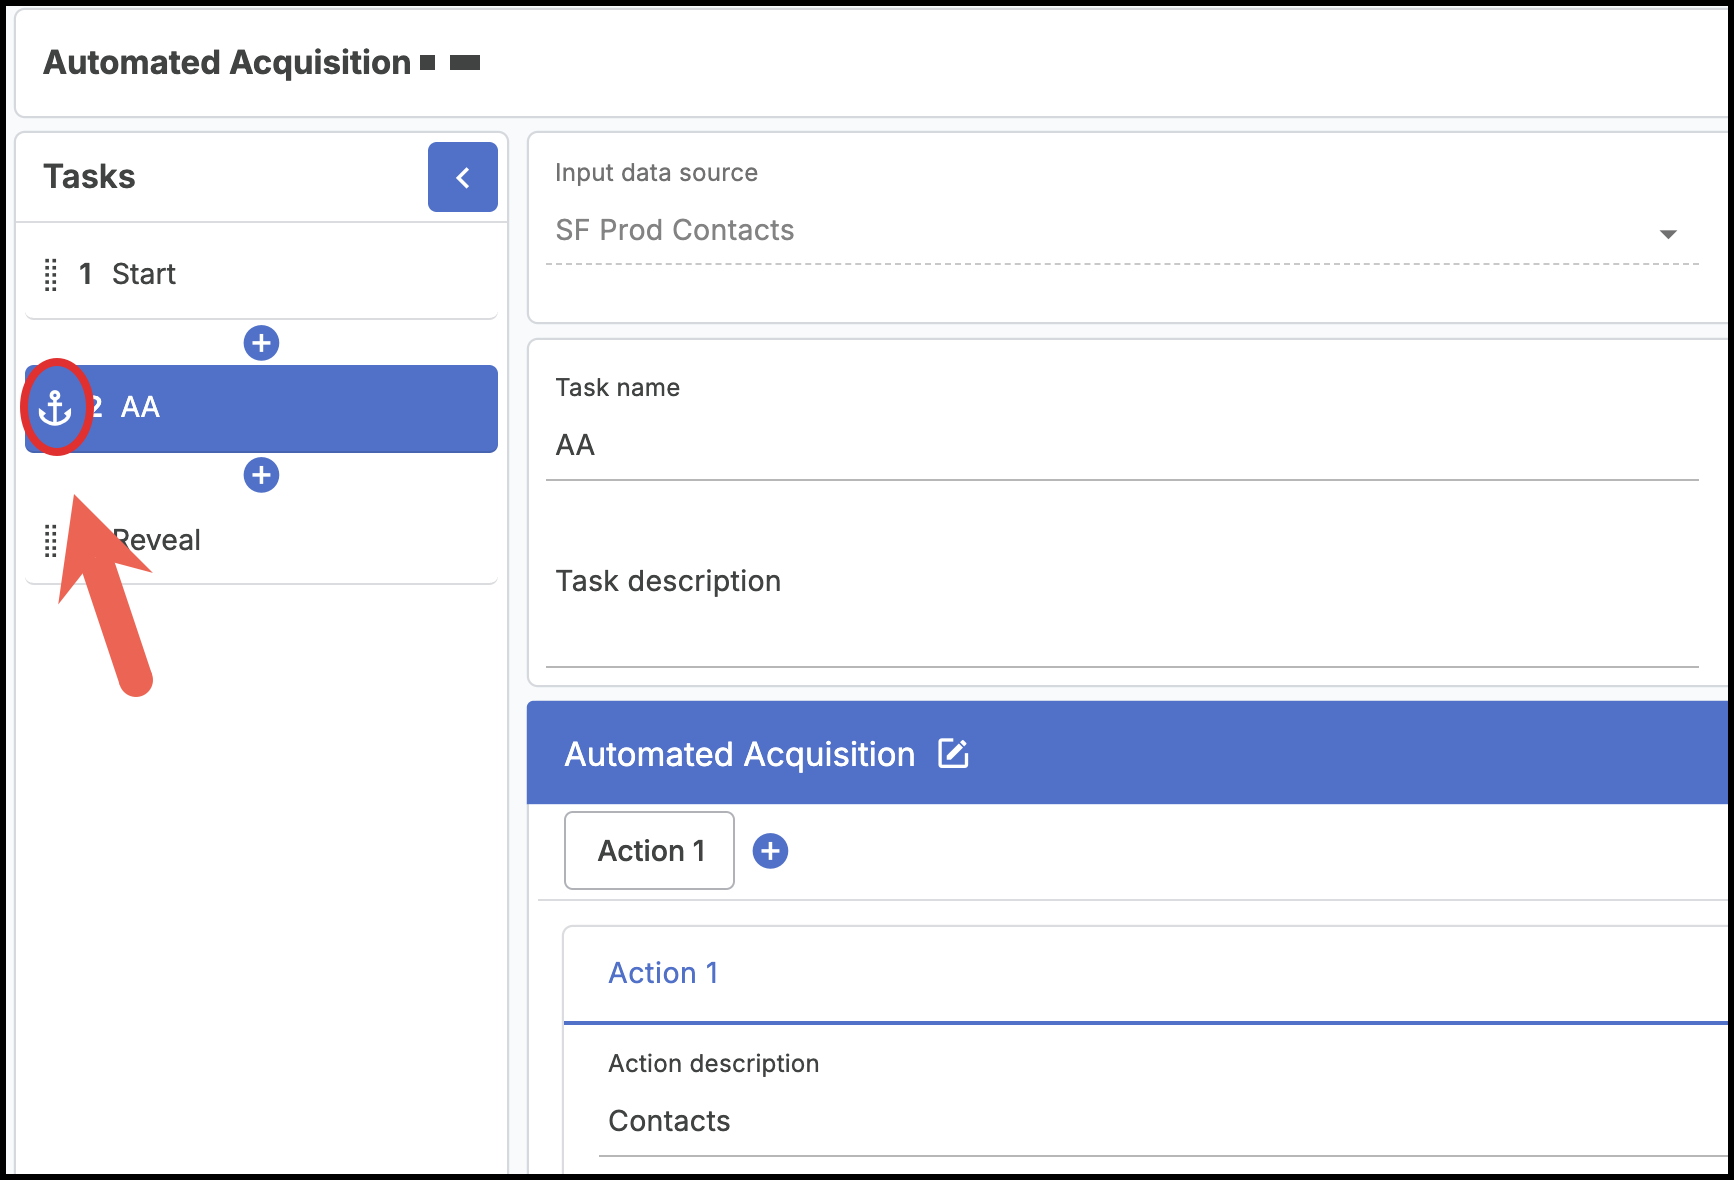Screen dimensions: 1734x1180
Task: Click the small square icon beside page title
Action: [x=428, y=63]
